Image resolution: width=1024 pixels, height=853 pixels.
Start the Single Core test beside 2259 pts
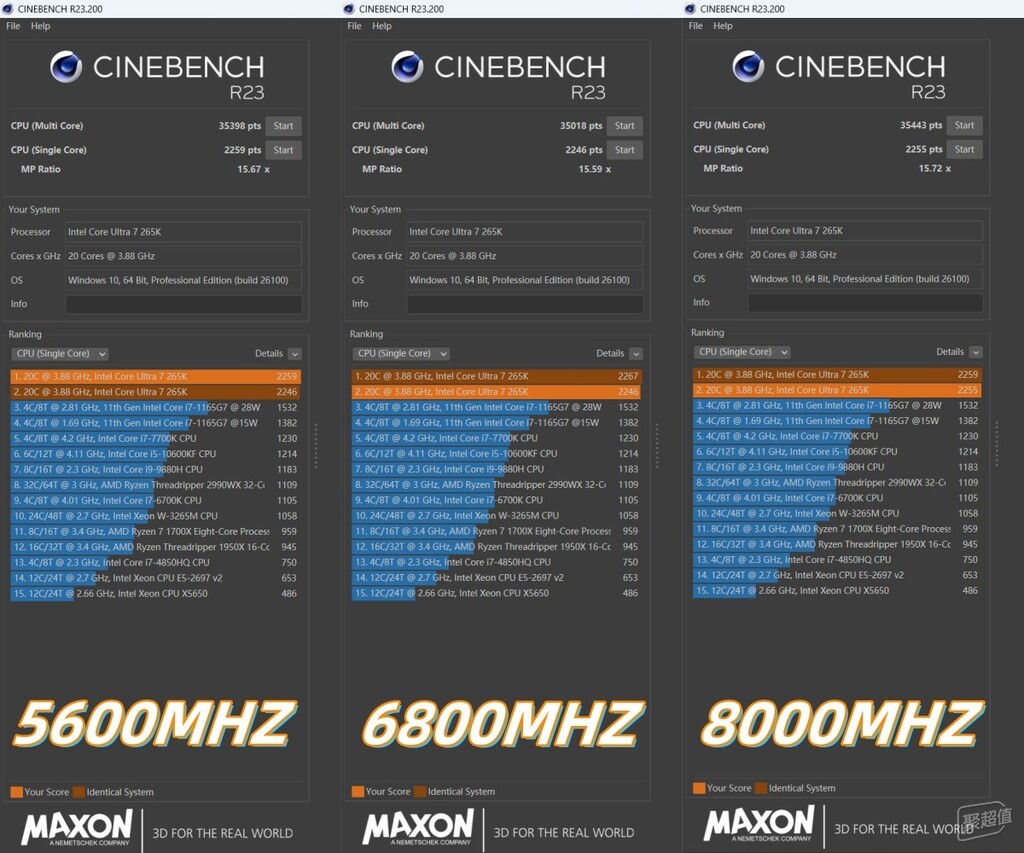click(x=283, y=150)
